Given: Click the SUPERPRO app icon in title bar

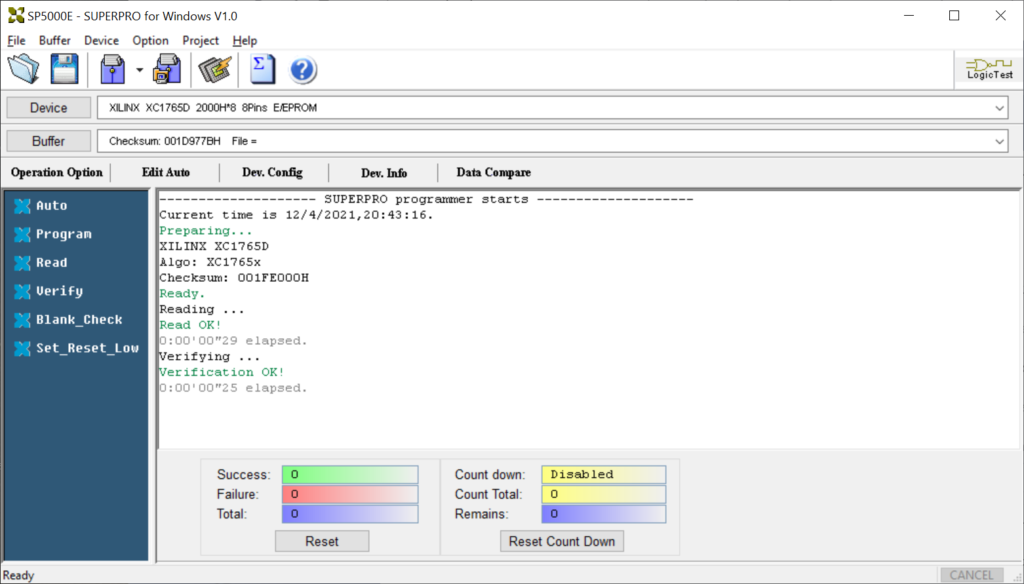Looking at the screenshot, I should click(16, 16).
